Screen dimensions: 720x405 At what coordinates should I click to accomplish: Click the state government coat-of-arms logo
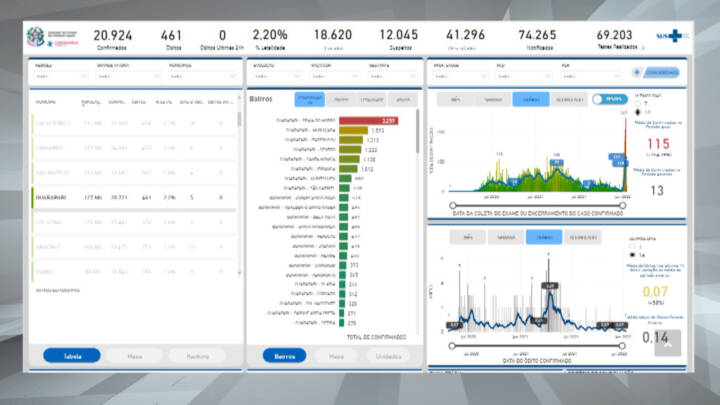[x=35, y=36]
